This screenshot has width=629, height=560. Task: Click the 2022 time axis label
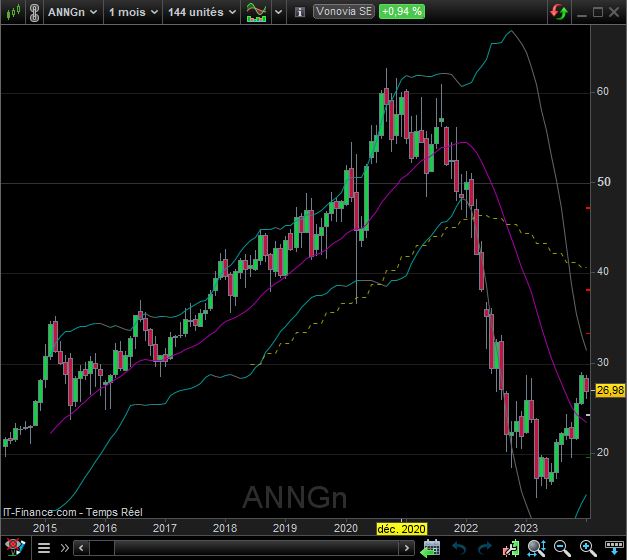[466, 529]
